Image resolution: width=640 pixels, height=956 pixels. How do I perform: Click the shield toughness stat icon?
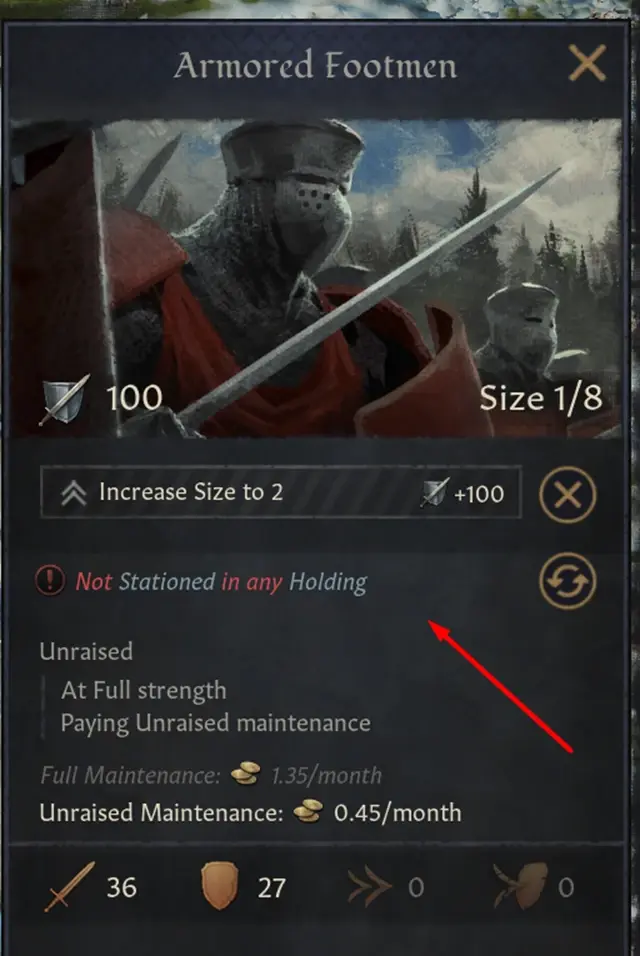pyautogui.click(x=219, y=886)
